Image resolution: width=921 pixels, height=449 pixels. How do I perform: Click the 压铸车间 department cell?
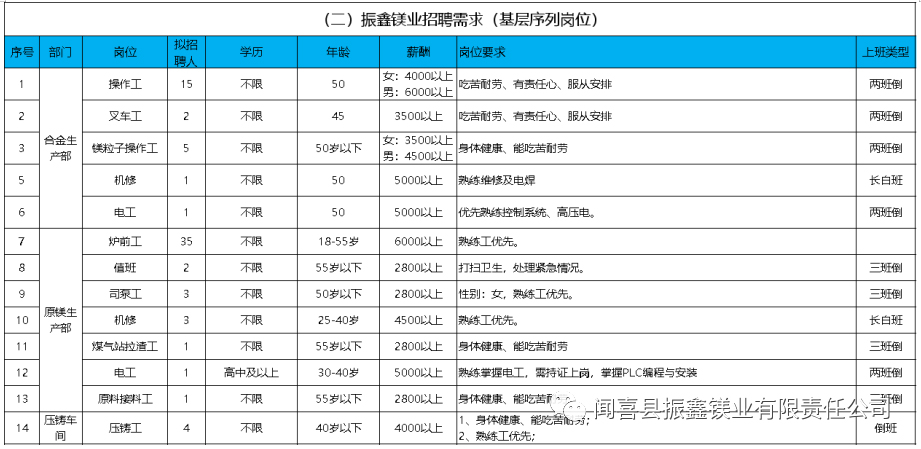(x=59, y=427)
